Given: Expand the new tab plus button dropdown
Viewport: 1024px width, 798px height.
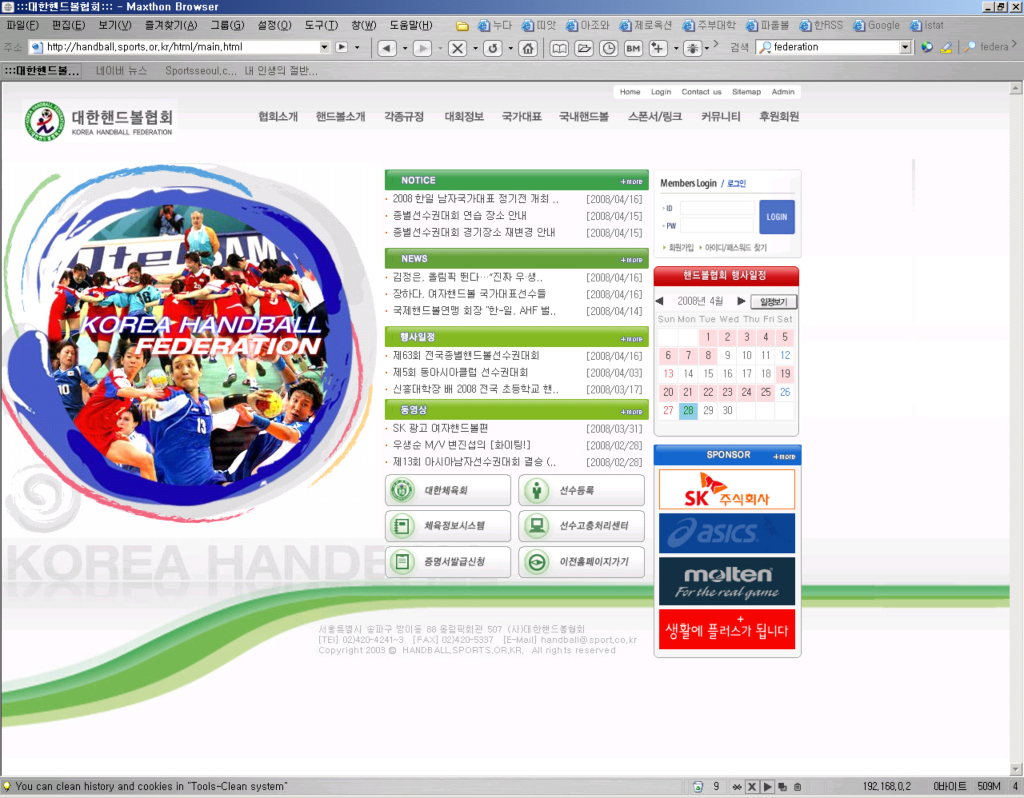Looking at the screenshot, I should [675, 48].
